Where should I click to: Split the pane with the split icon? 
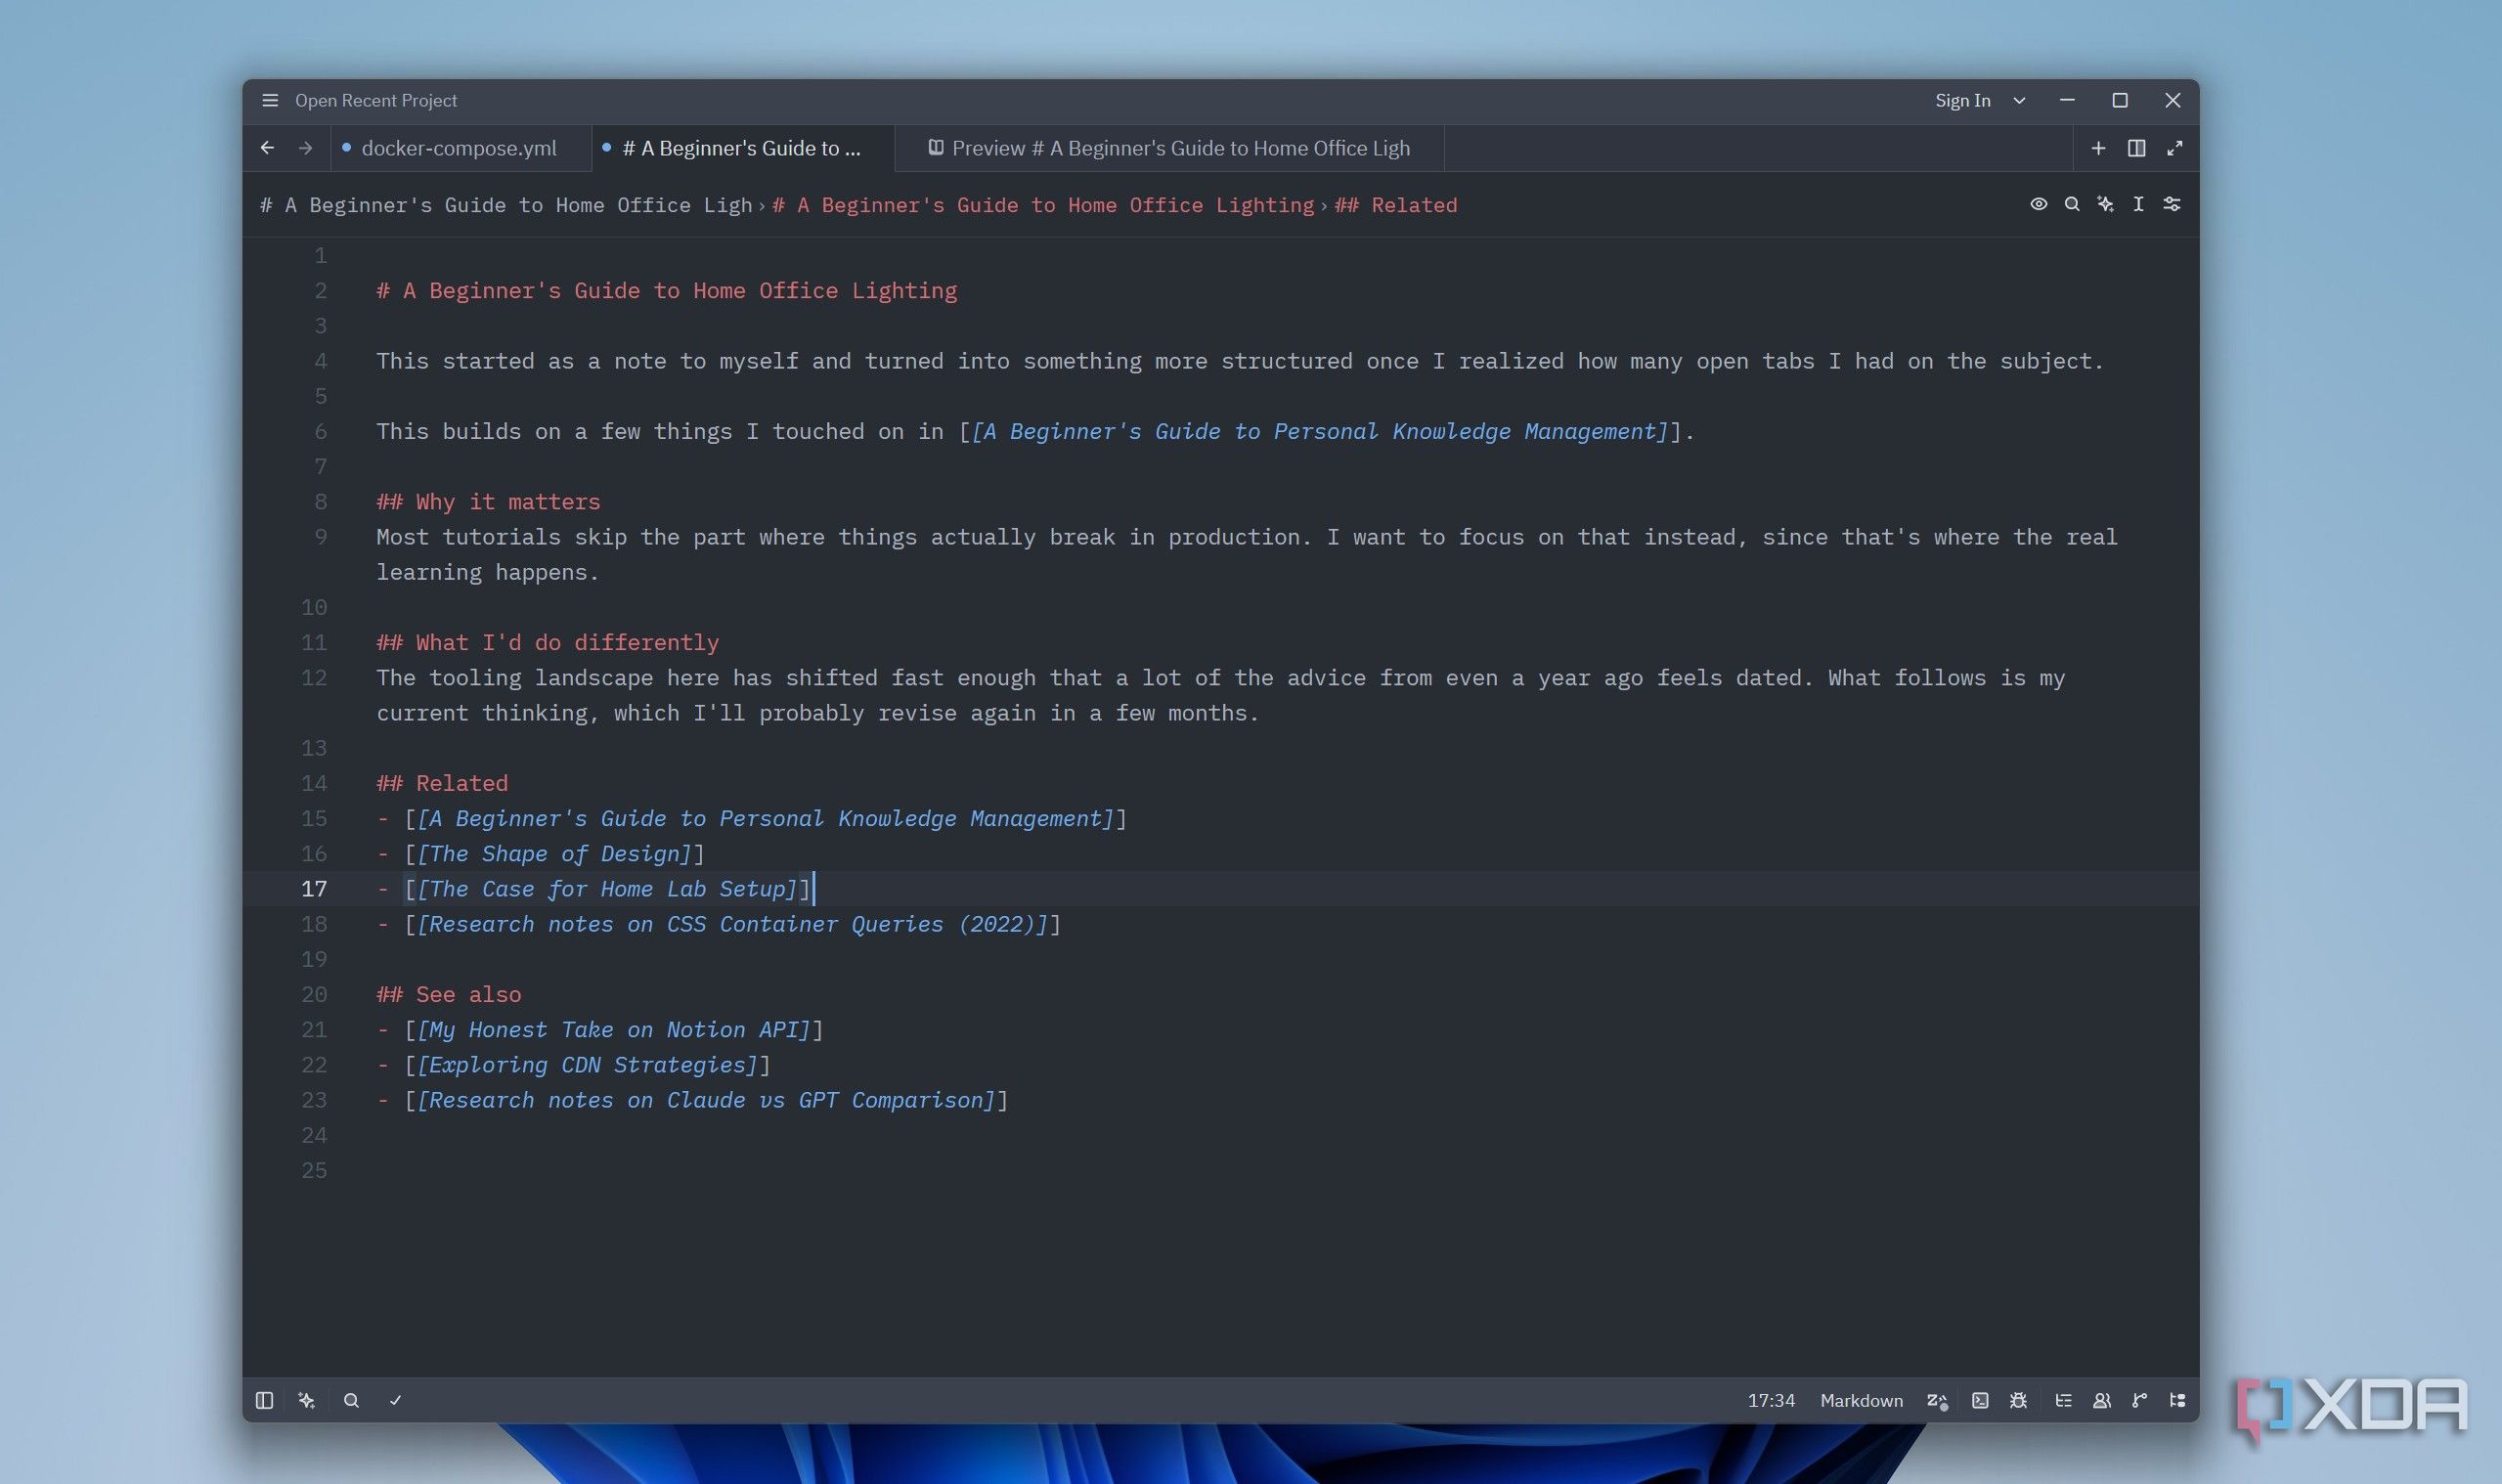click(x=2136, y=148)
